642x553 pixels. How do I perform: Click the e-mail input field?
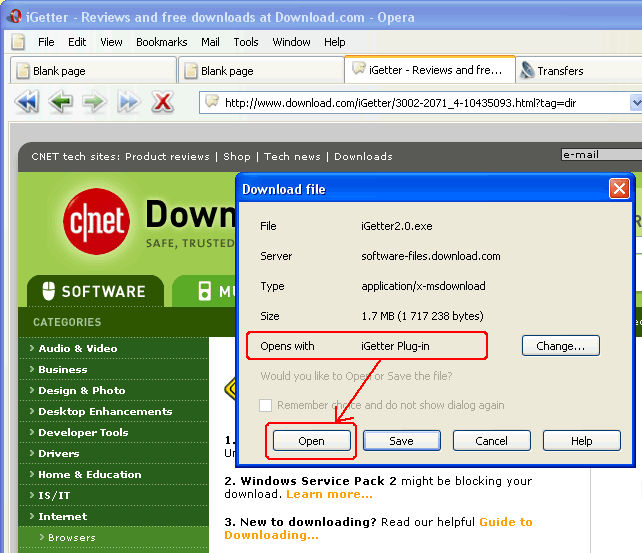tap(600, 155)
